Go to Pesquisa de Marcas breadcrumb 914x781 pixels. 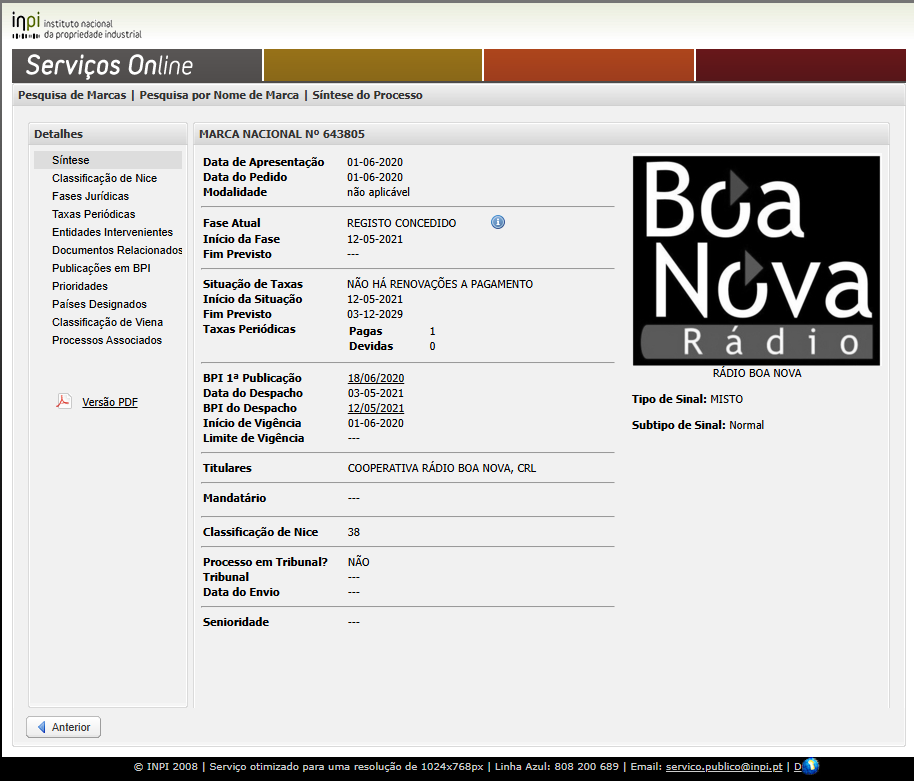click(x=72, y=95)
